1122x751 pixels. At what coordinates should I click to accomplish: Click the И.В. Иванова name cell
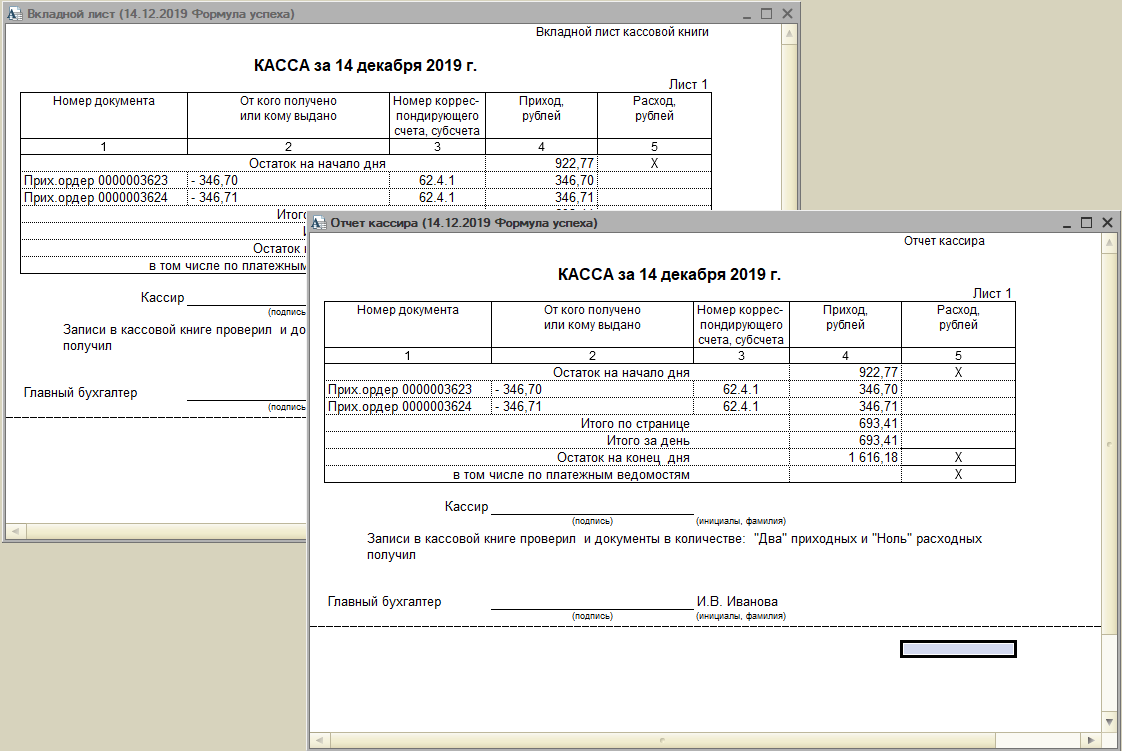(737, 602)
